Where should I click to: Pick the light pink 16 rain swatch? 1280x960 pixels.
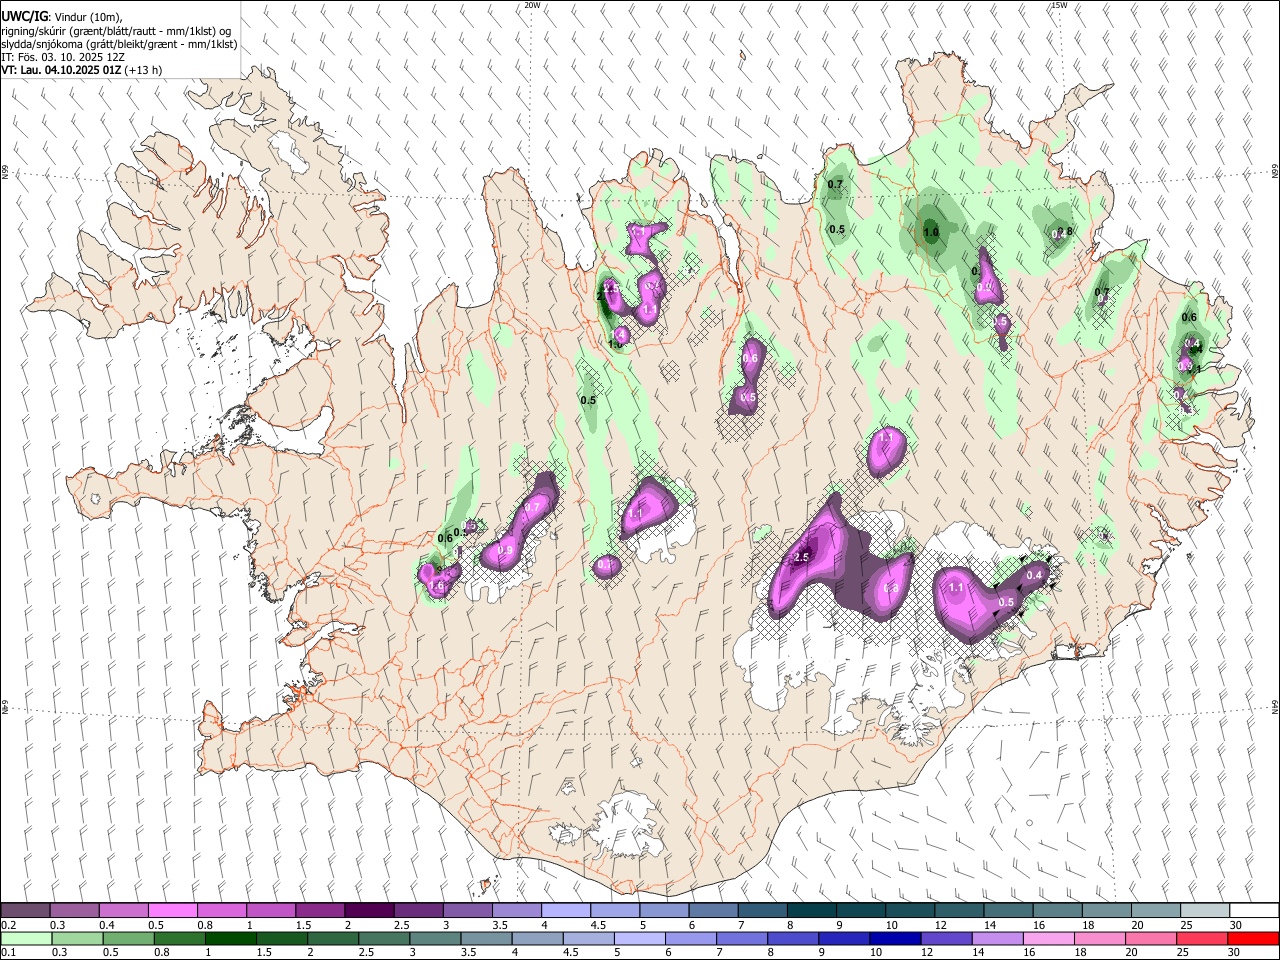click(1050, 938)
